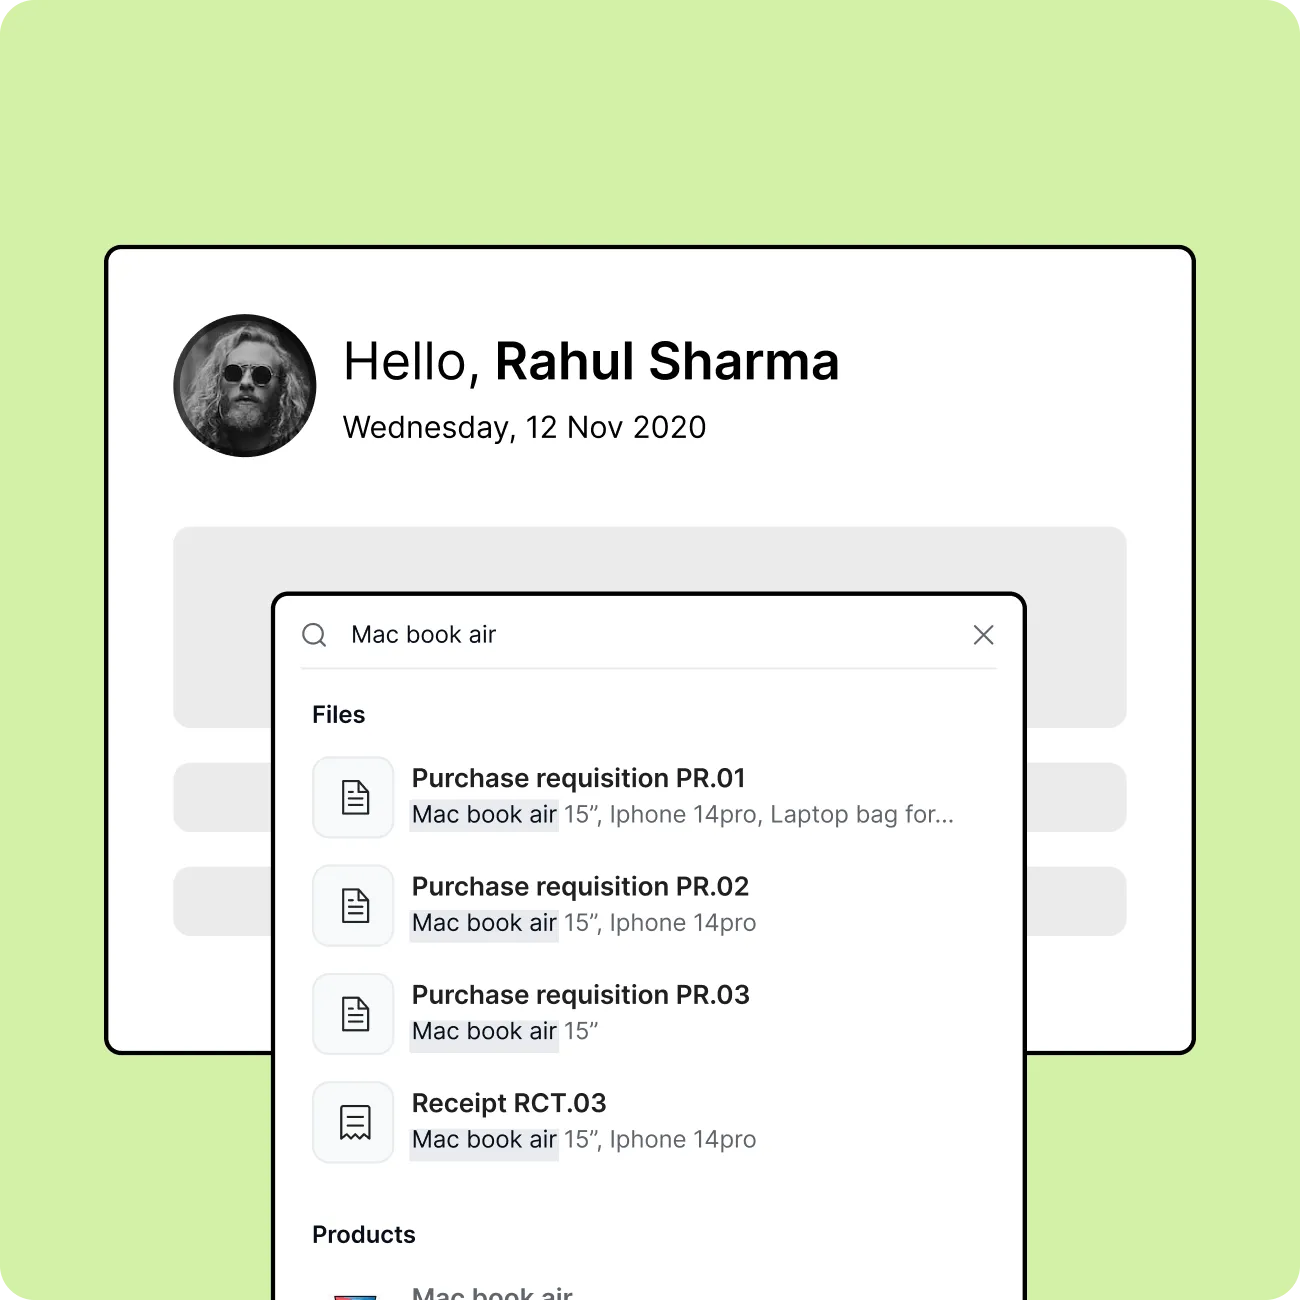Select Purchase requisition PR.01 title
The width and height of the screenshot is (1300, 1300).
coord(579,778)
